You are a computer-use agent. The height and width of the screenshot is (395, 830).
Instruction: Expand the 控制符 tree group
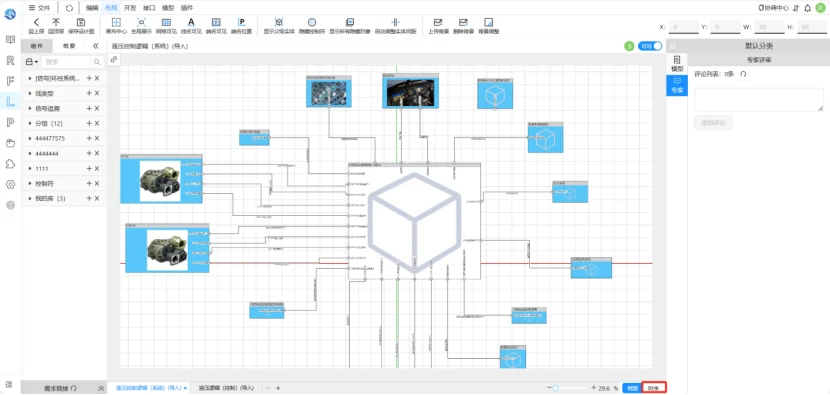coord(30,183)
